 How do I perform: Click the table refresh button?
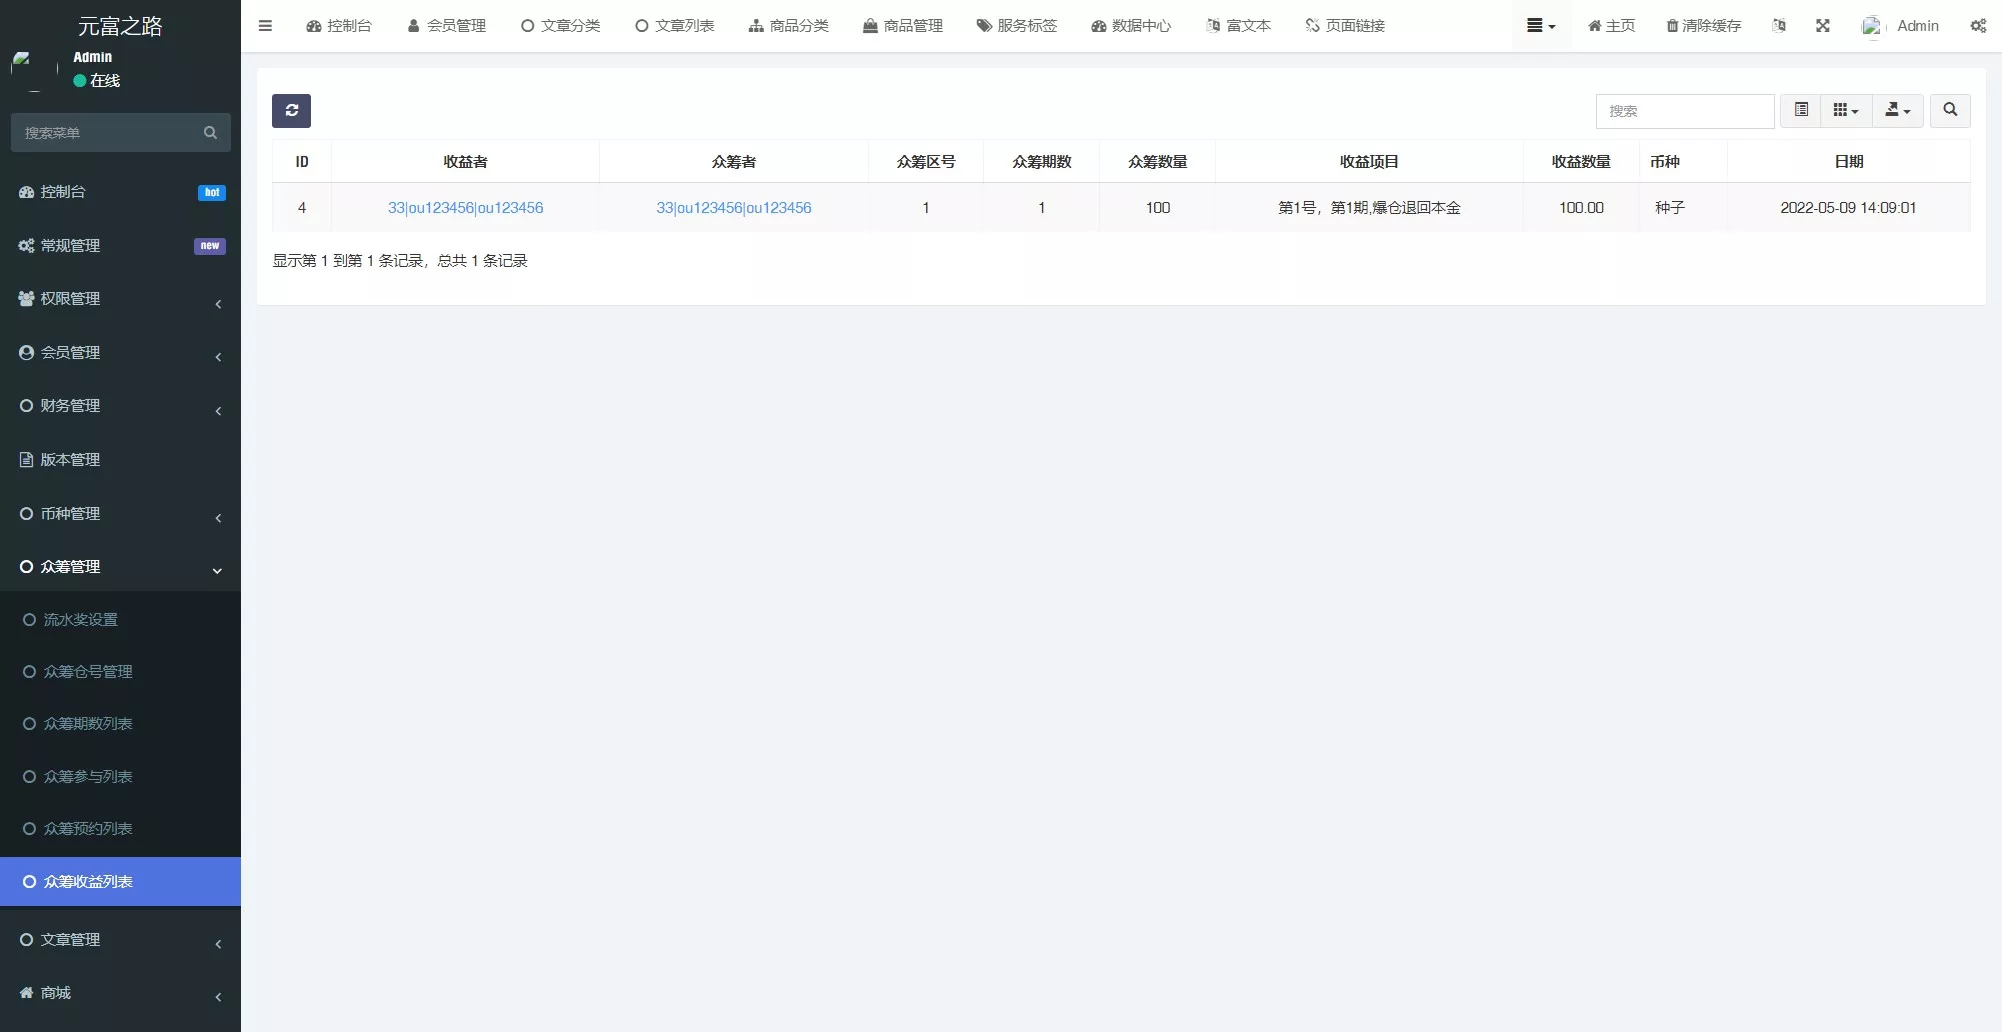291,111
